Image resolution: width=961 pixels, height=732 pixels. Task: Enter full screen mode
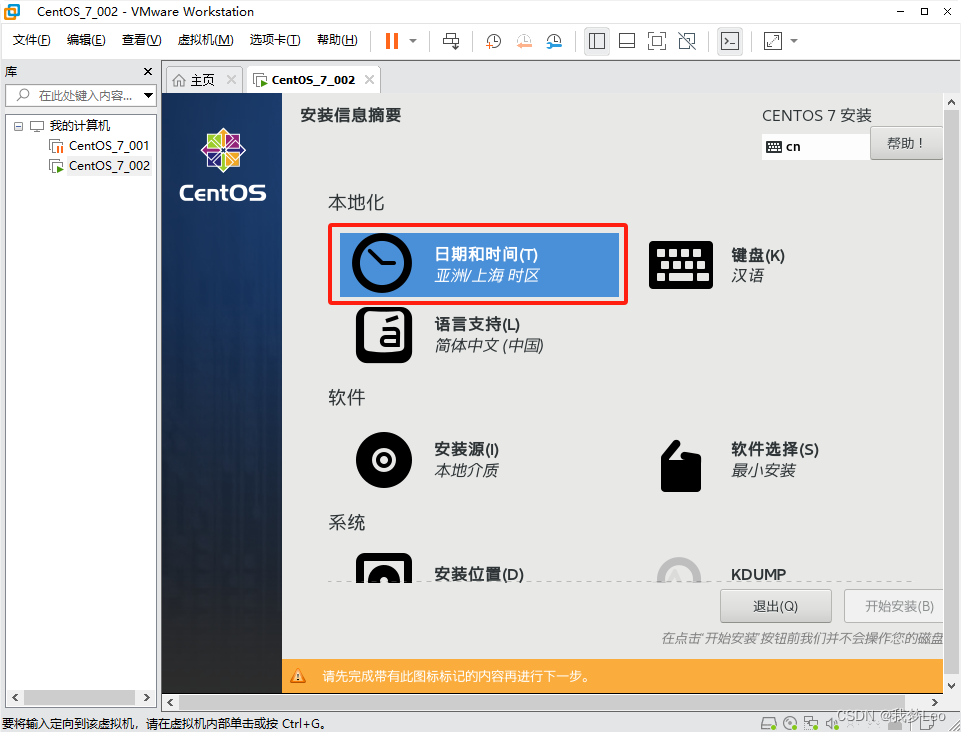[657, 41]
